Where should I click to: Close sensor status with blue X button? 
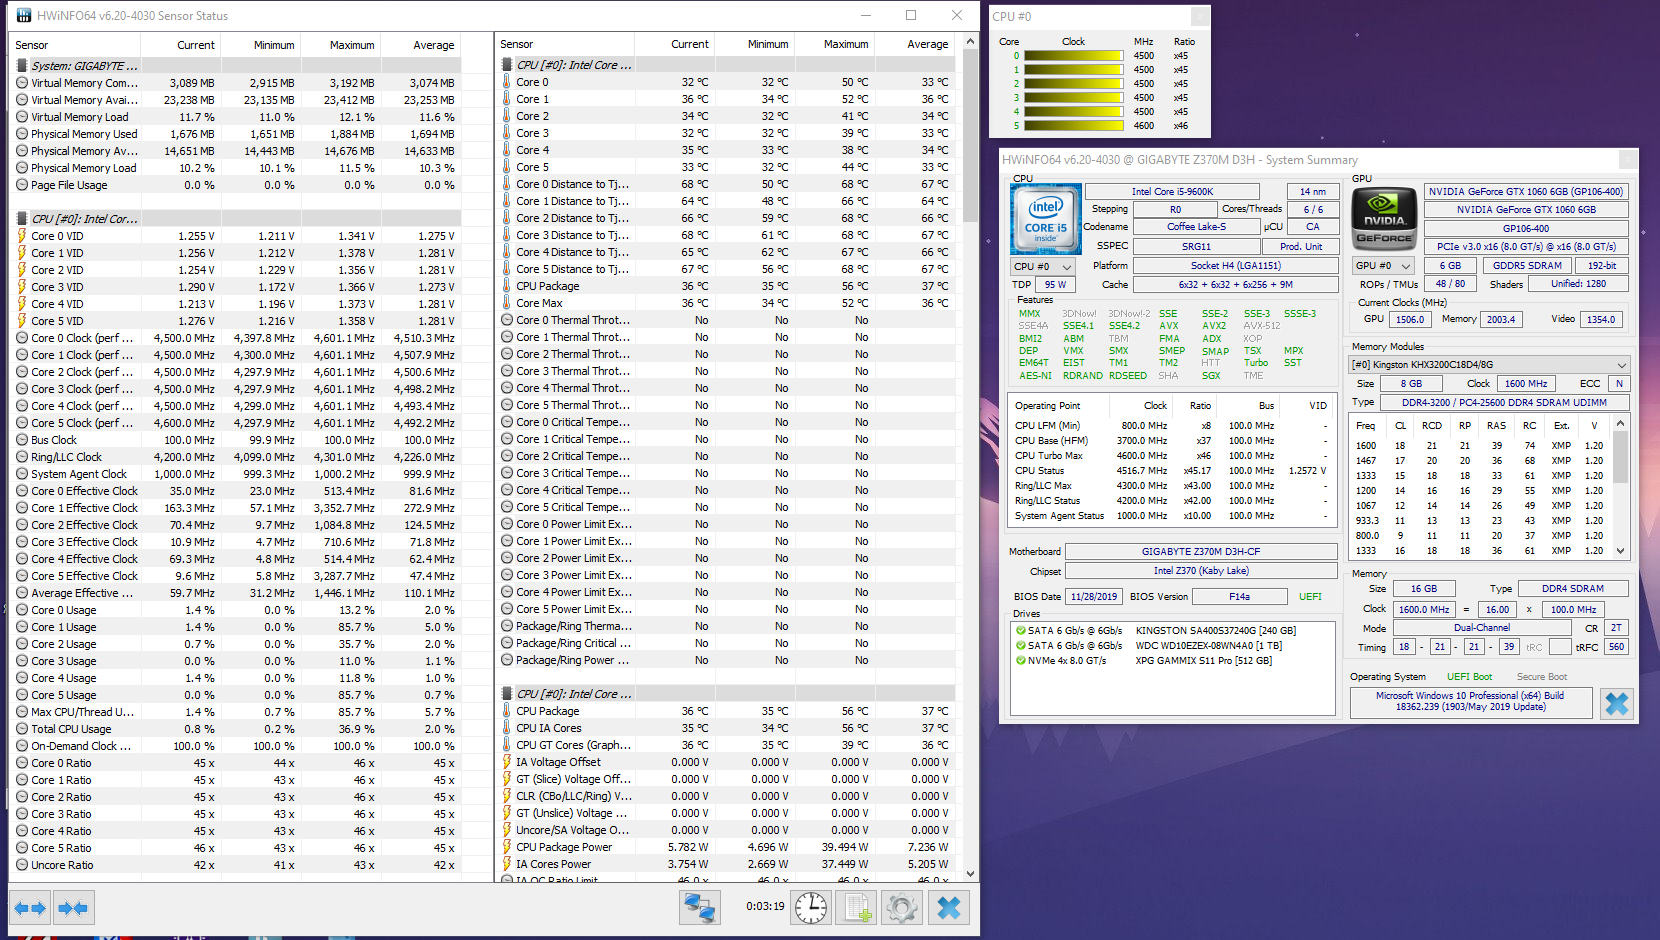[948, 908]
